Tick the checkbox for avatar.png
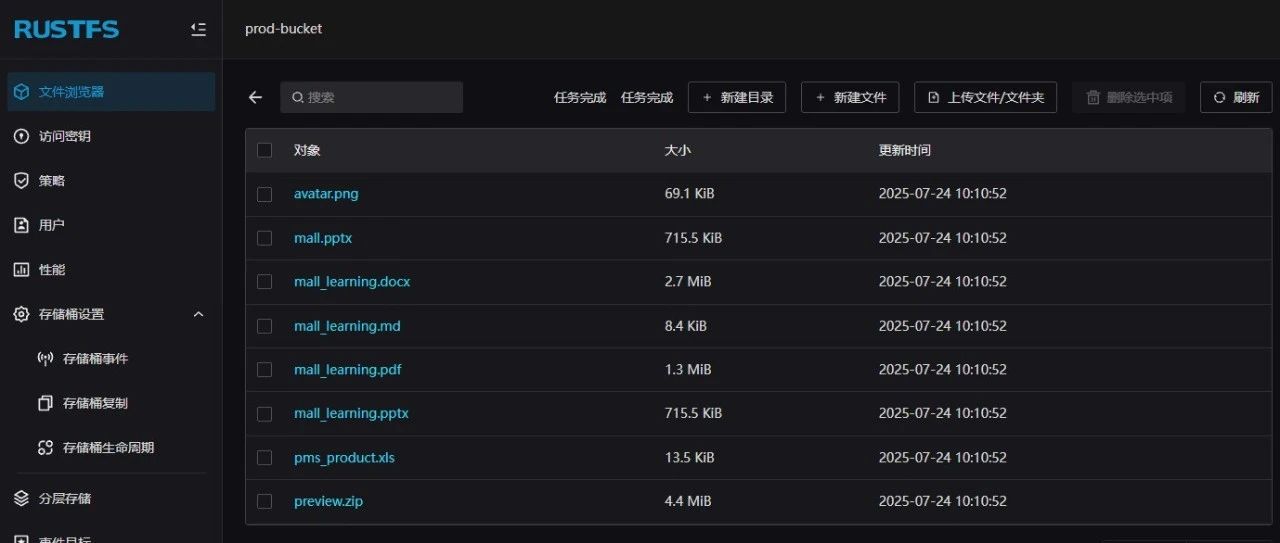1280x543 pixels. coord(264,194)
